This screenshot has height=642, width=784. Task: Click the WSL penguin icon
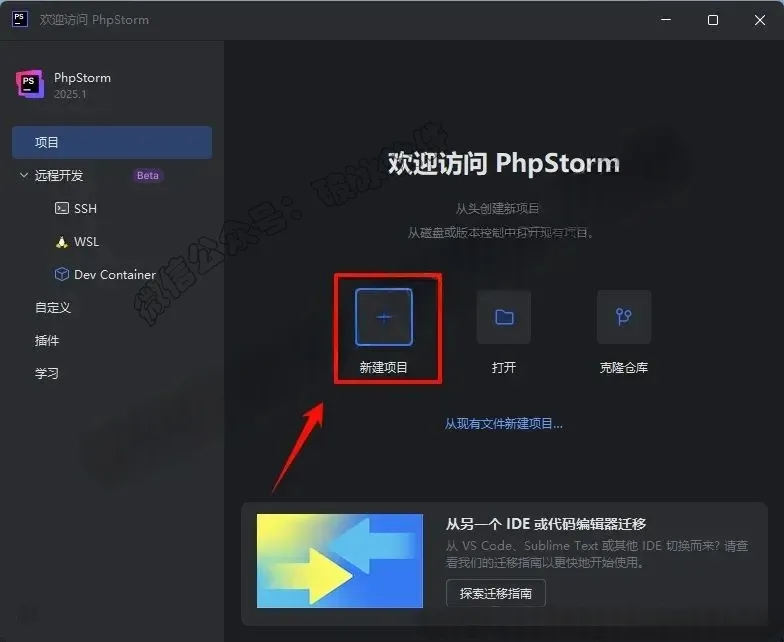pyautogui.click(x=62, y=242)
